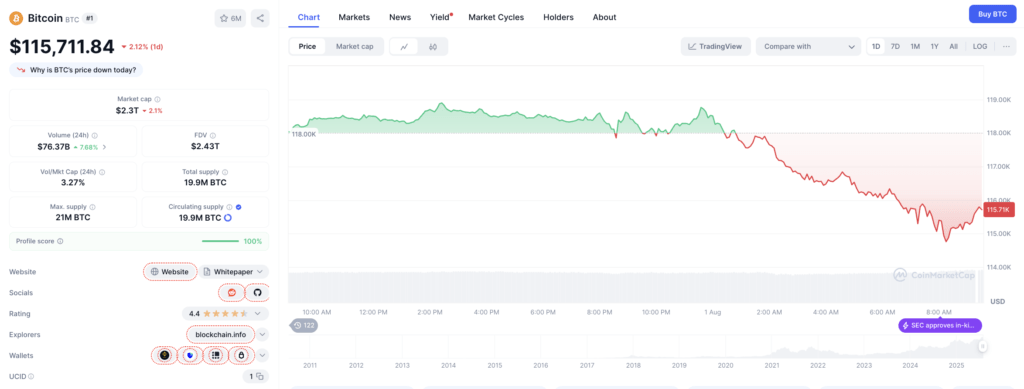Screen dimensions: 1024x389
Task: Click the blue verified badge by Circulating supply
Action: pos(238,207)
